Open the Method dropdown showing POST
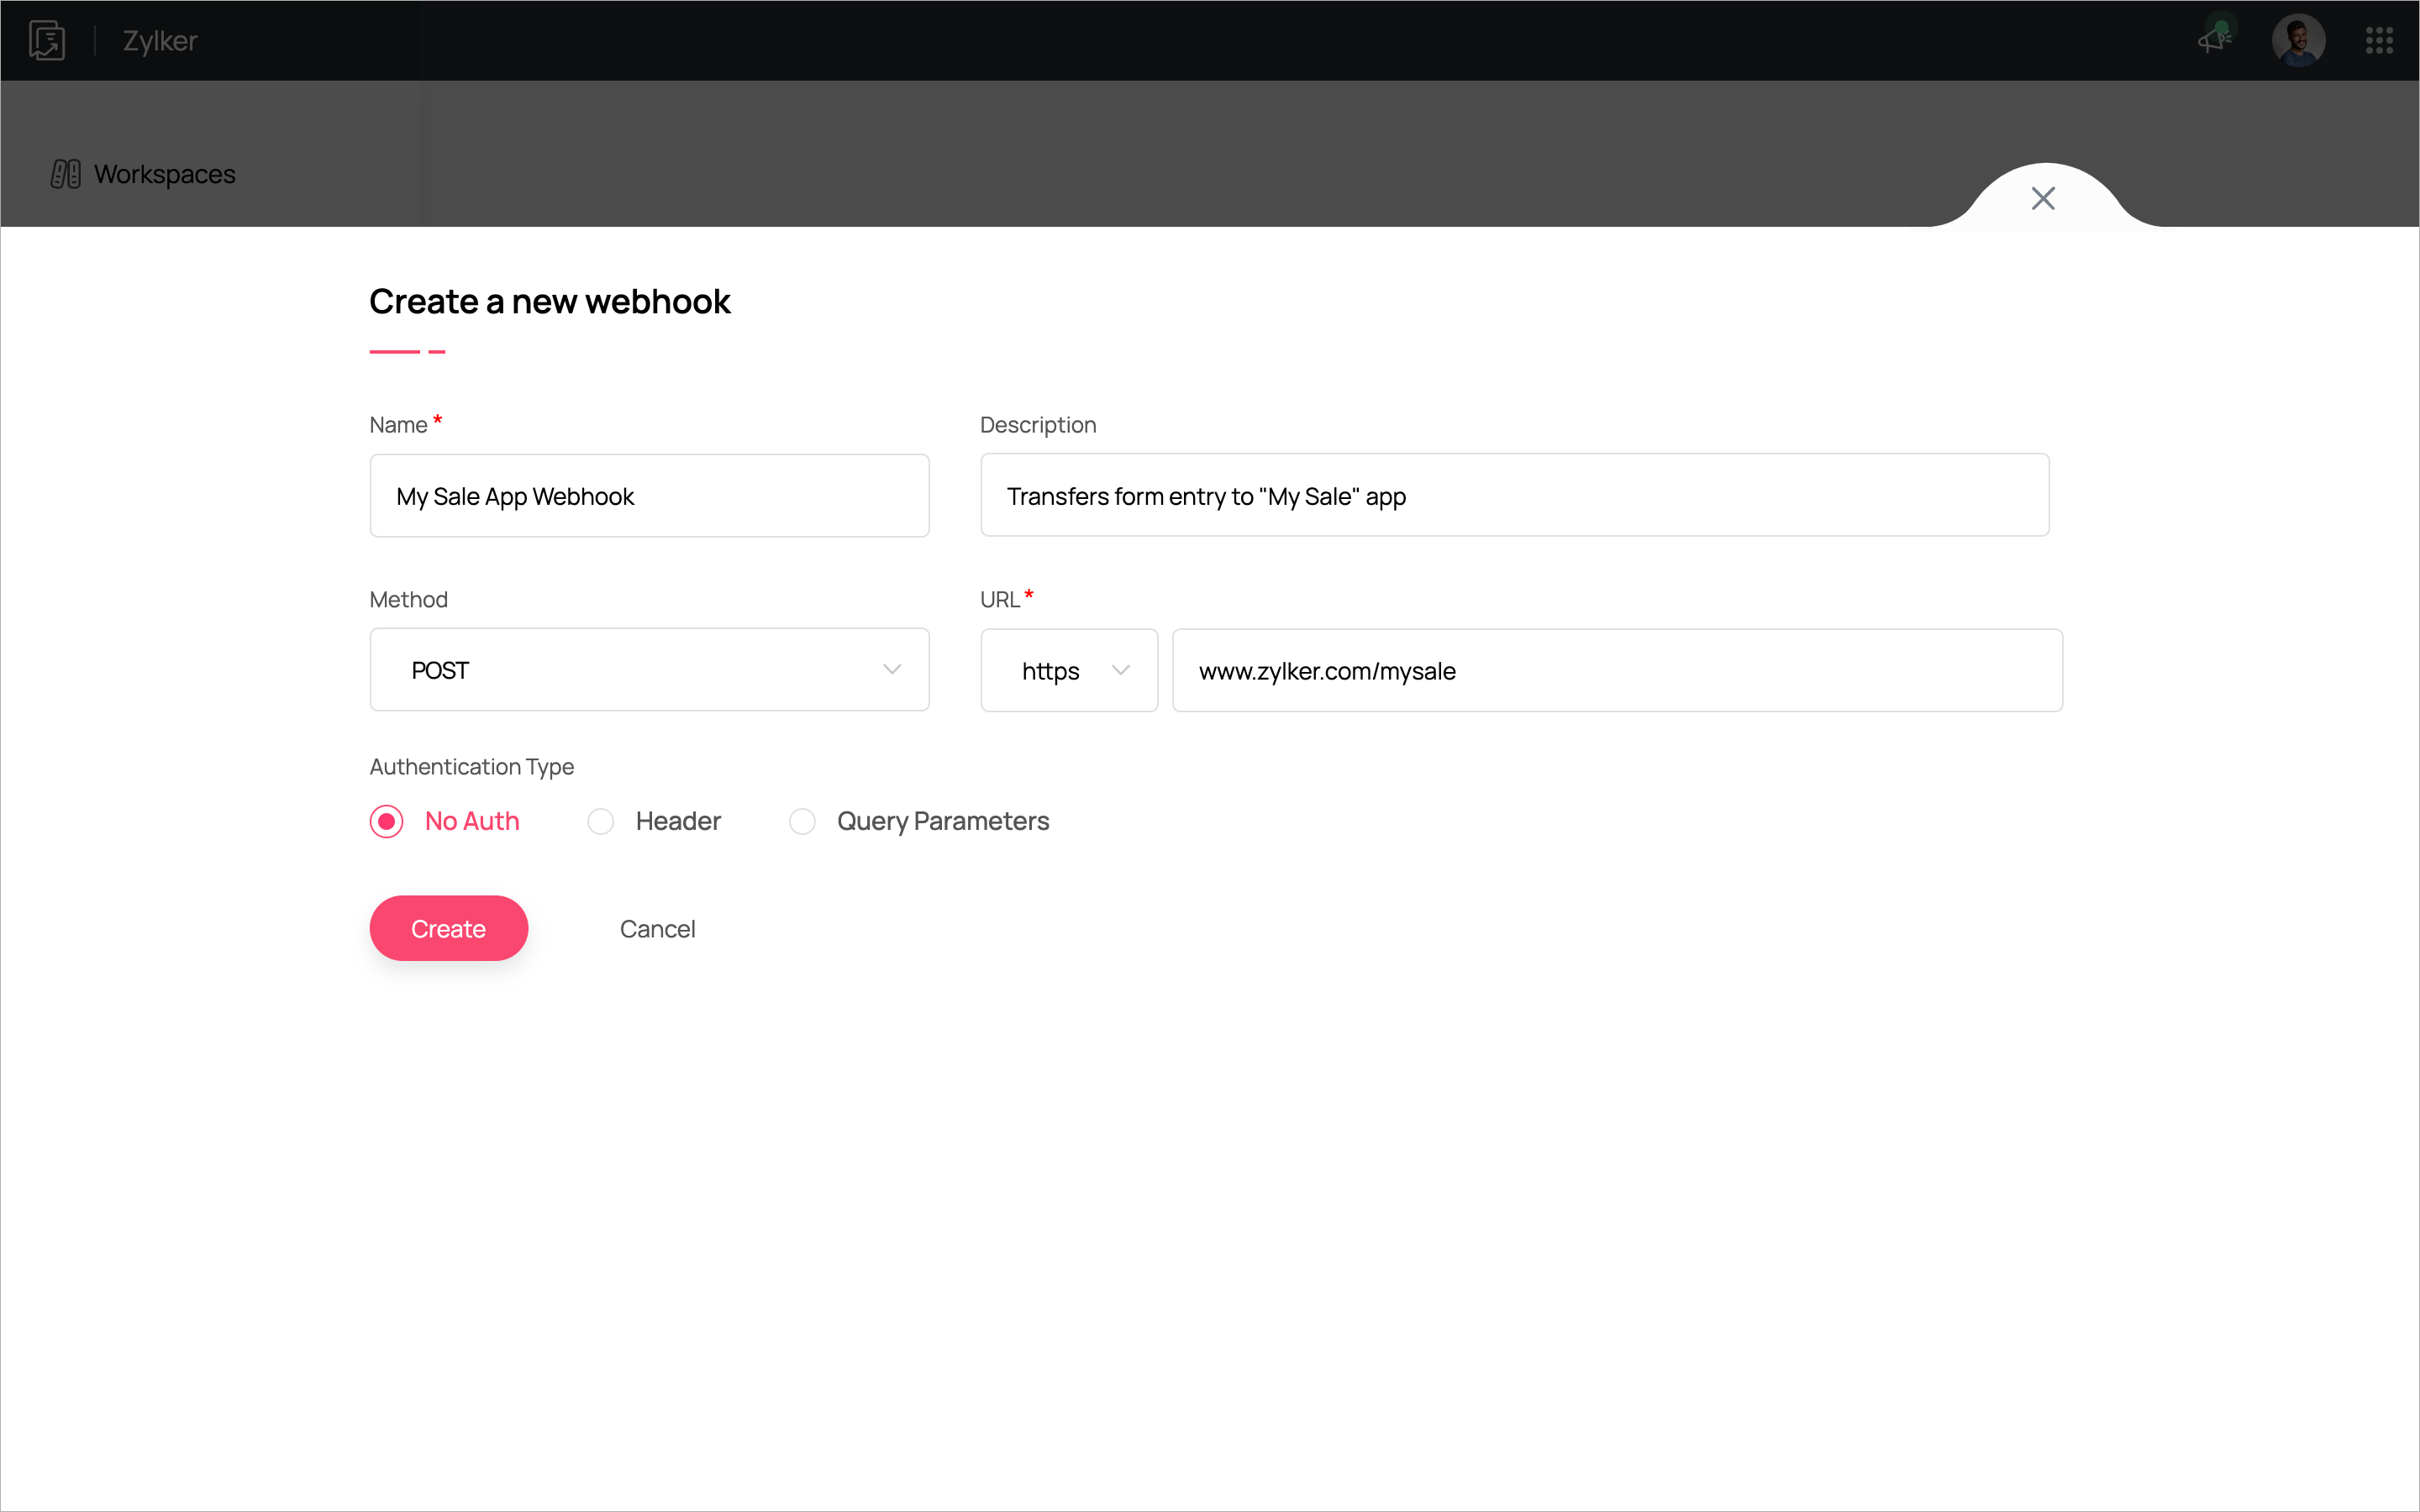Viewport: 2420px width, 1512px height. (x=649, y=670)
